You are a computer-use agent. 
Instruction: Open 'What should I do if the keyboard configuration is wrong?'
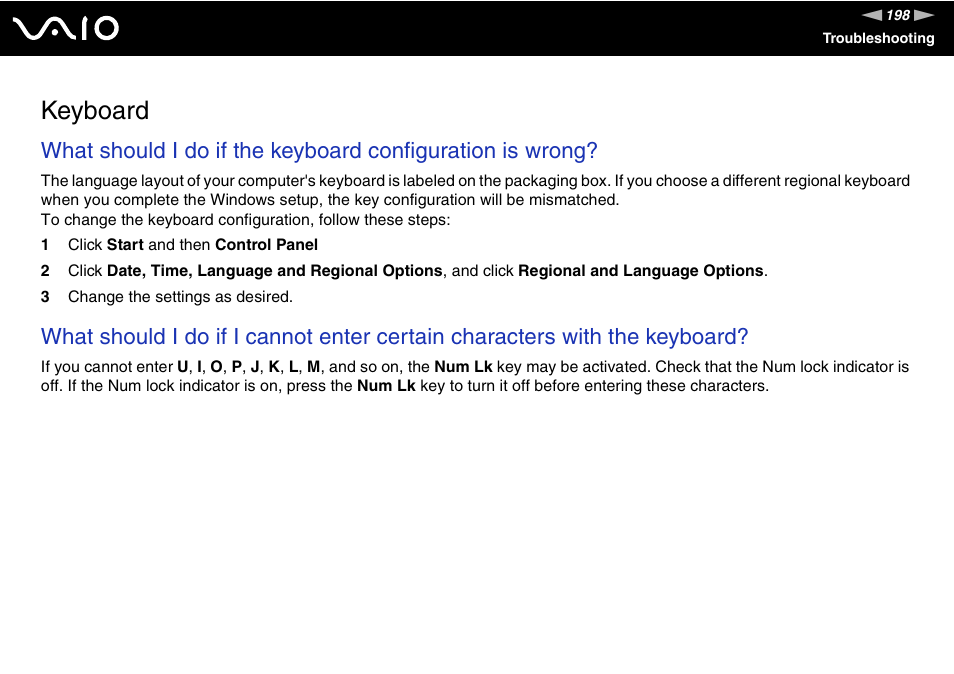pyautogui.click(x=319, y=150)
